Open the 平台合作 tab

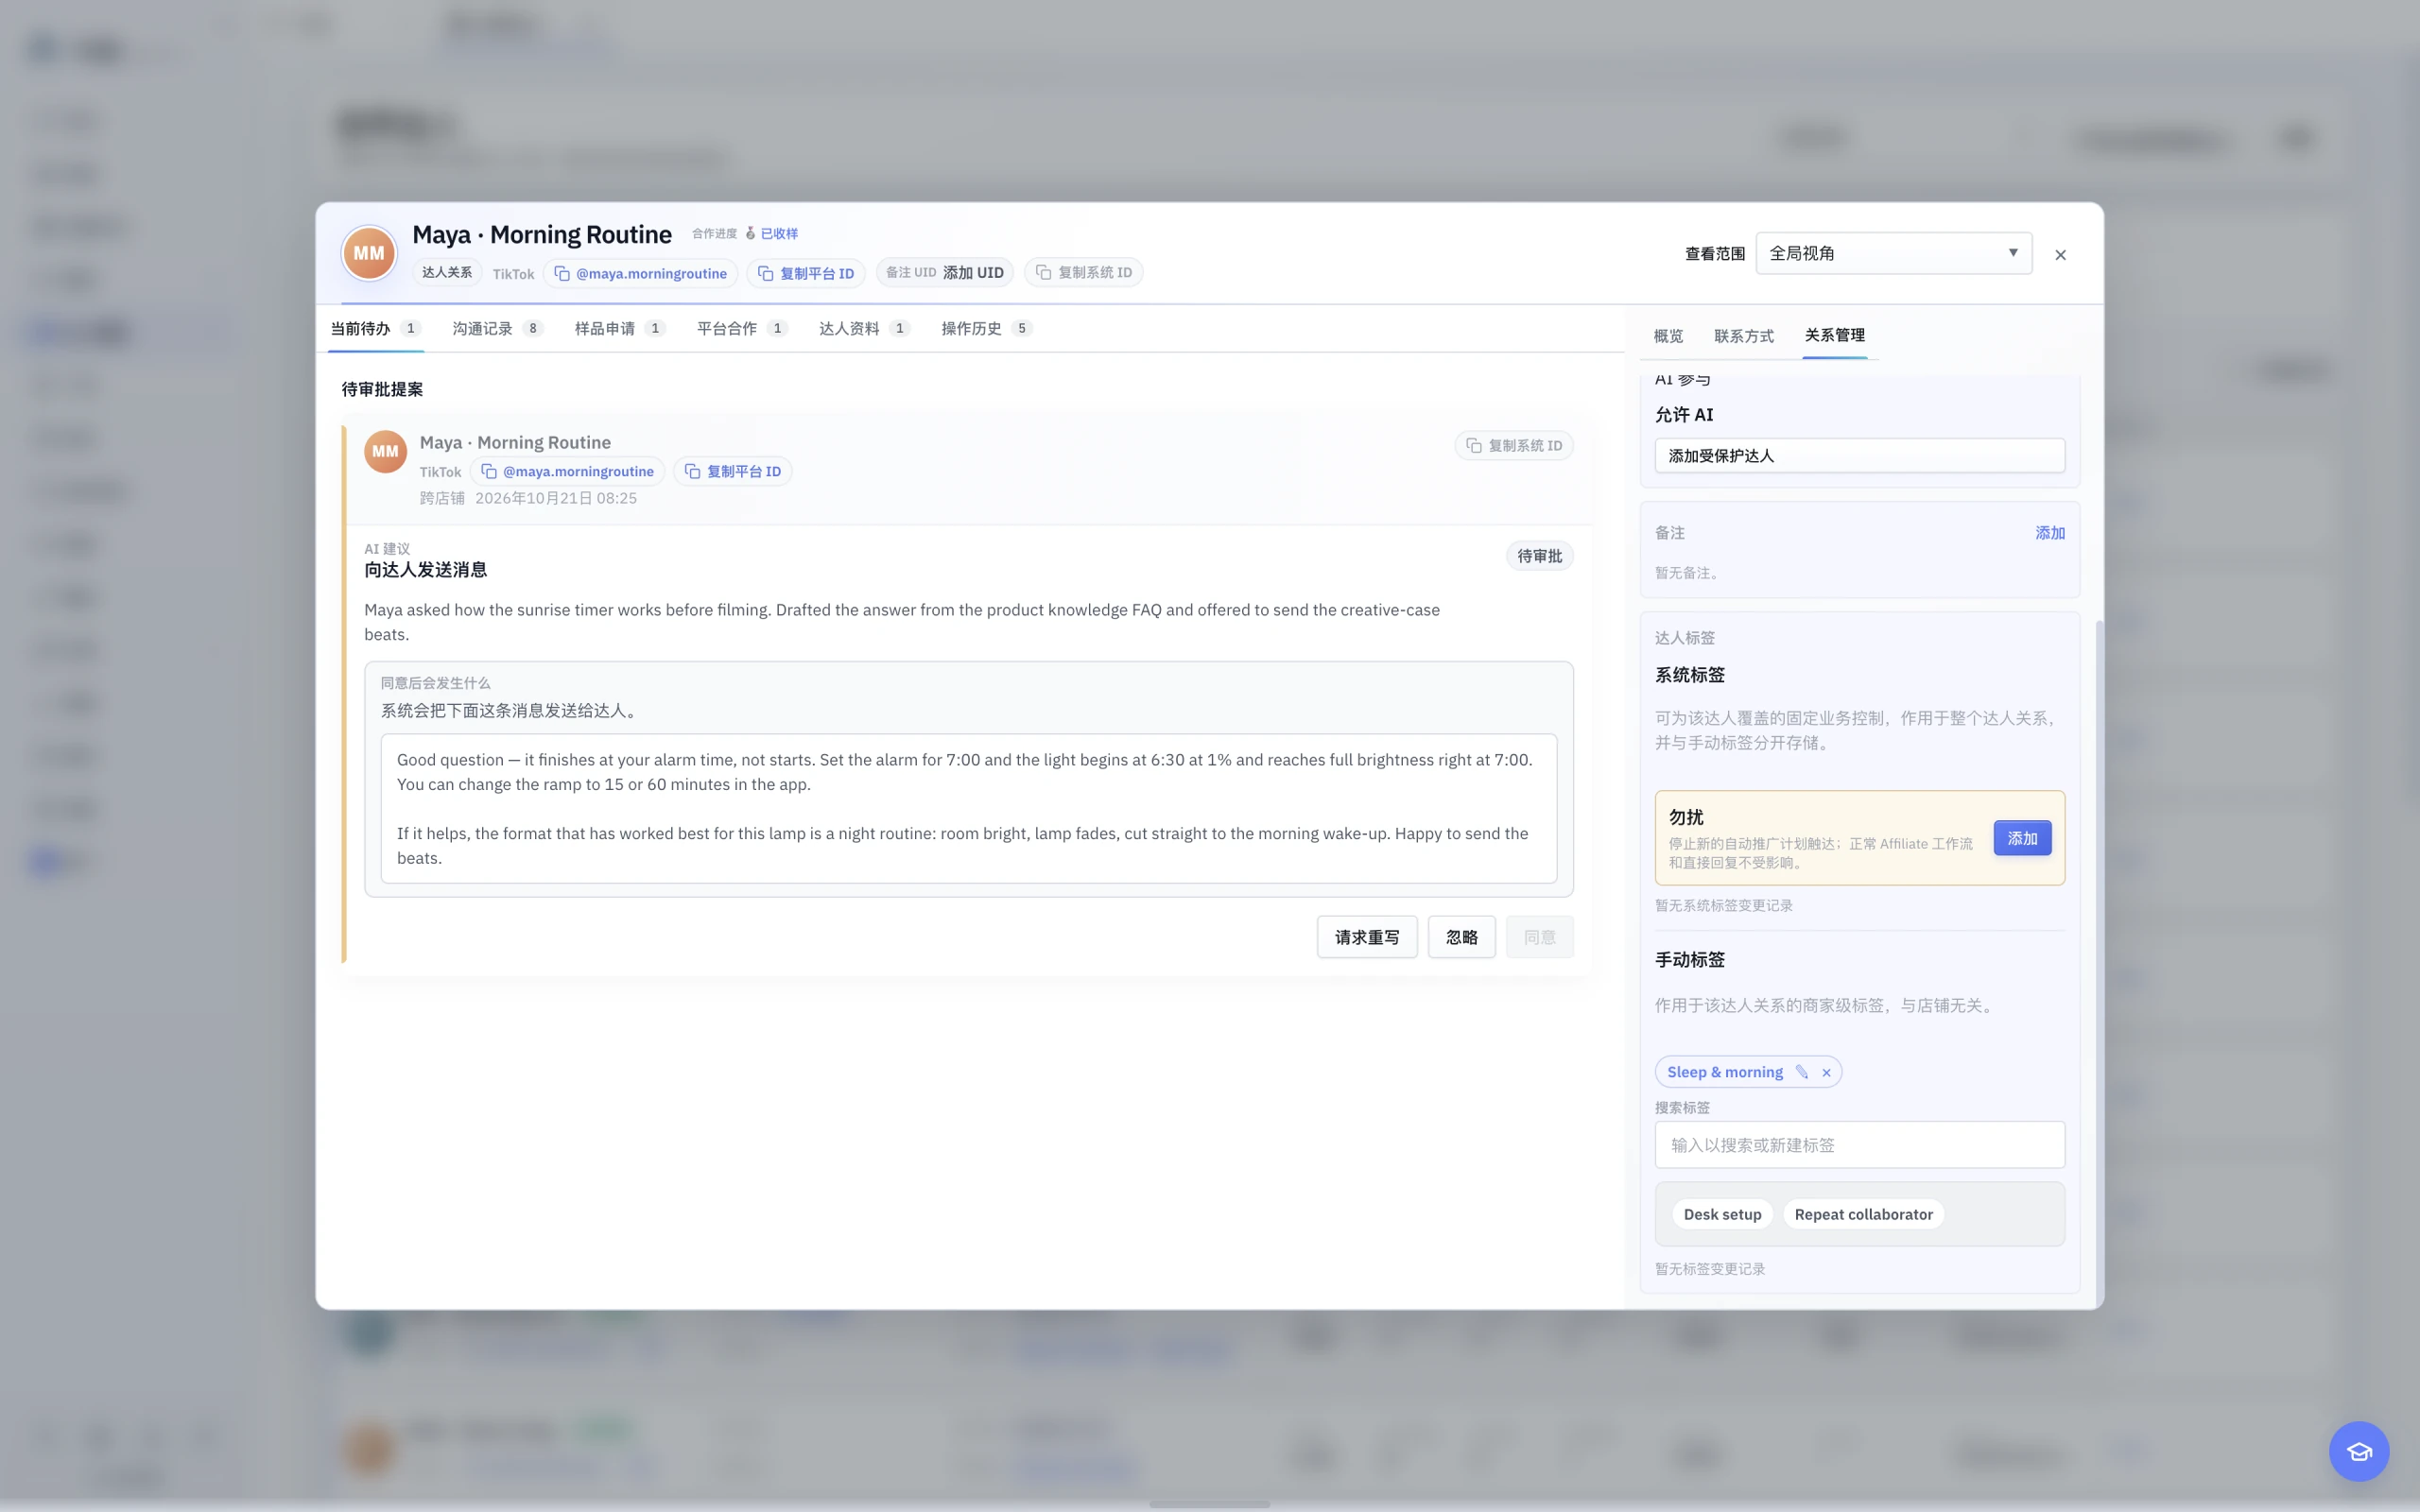742,328
